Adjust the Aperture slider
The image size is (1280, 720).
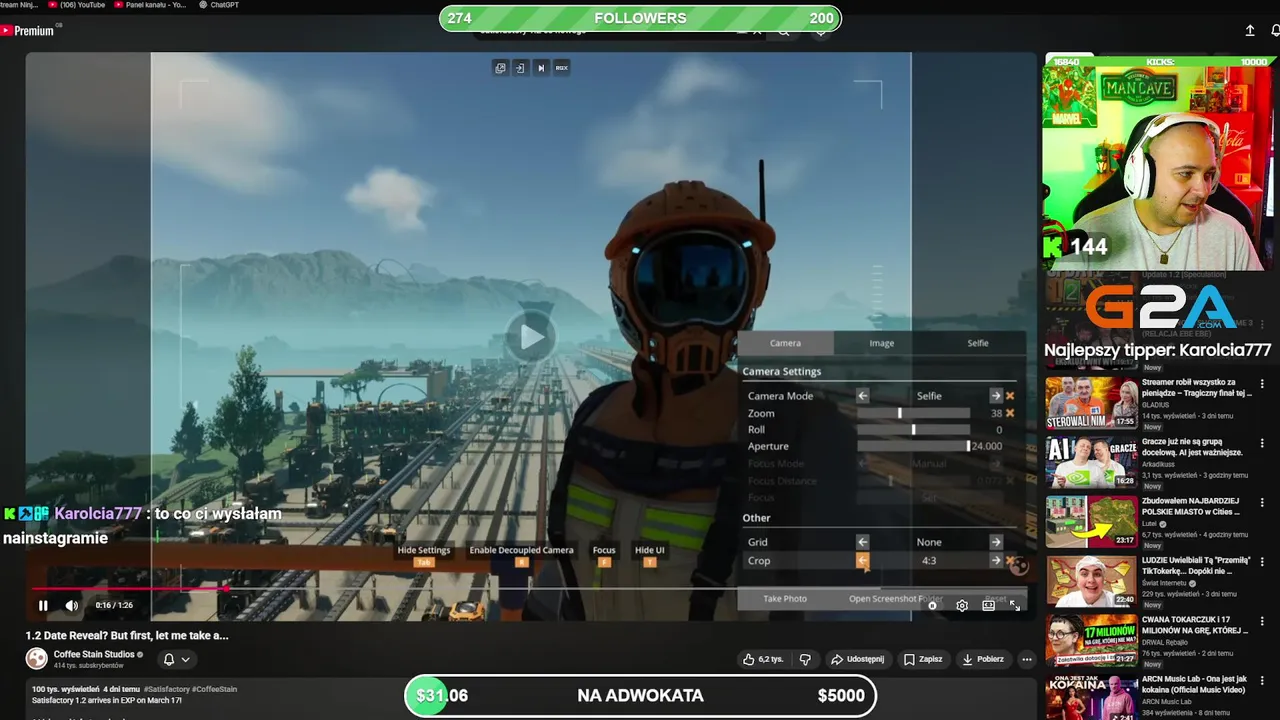point(913,446)
